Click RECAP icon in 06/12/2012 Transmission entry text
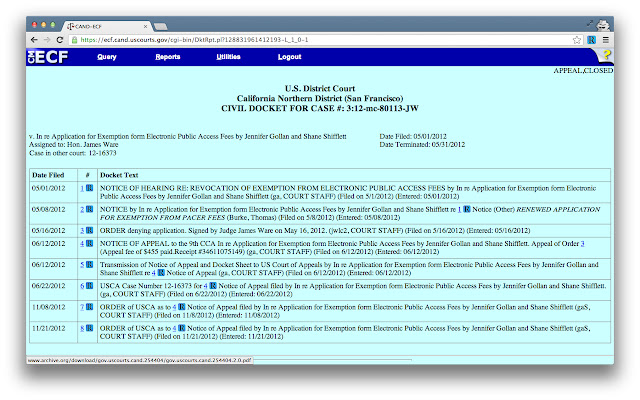This screenshot has height=400, width=640. (161, 273)
